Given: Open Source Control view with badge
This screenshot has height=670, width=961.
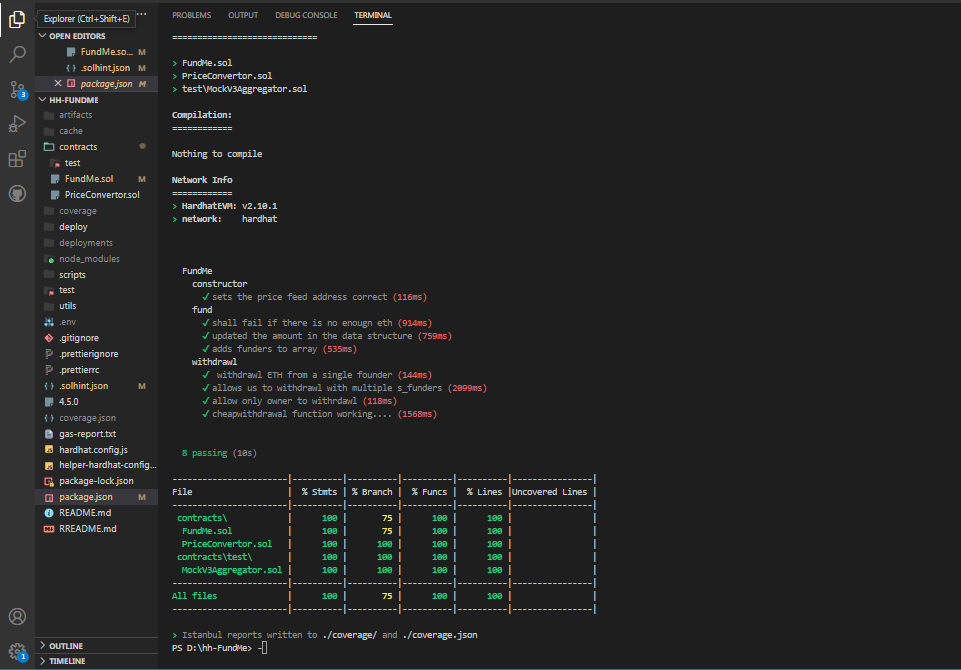Looking at the screenshot, I should point(17,89).
